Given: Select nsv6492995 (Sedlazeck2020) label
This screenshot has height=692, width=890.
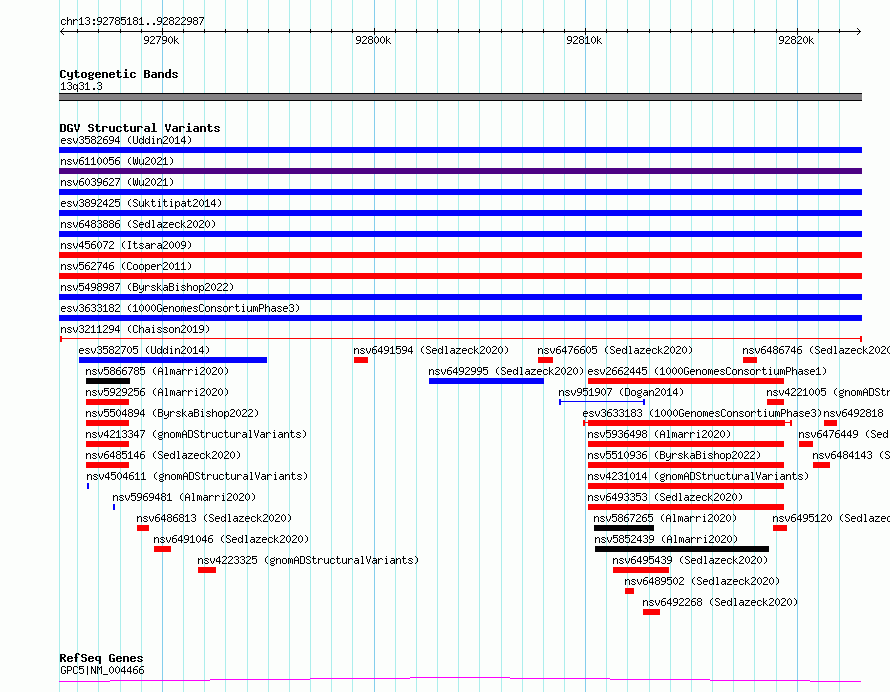Looking at the screenshot, I should click(x=506, y=371).
